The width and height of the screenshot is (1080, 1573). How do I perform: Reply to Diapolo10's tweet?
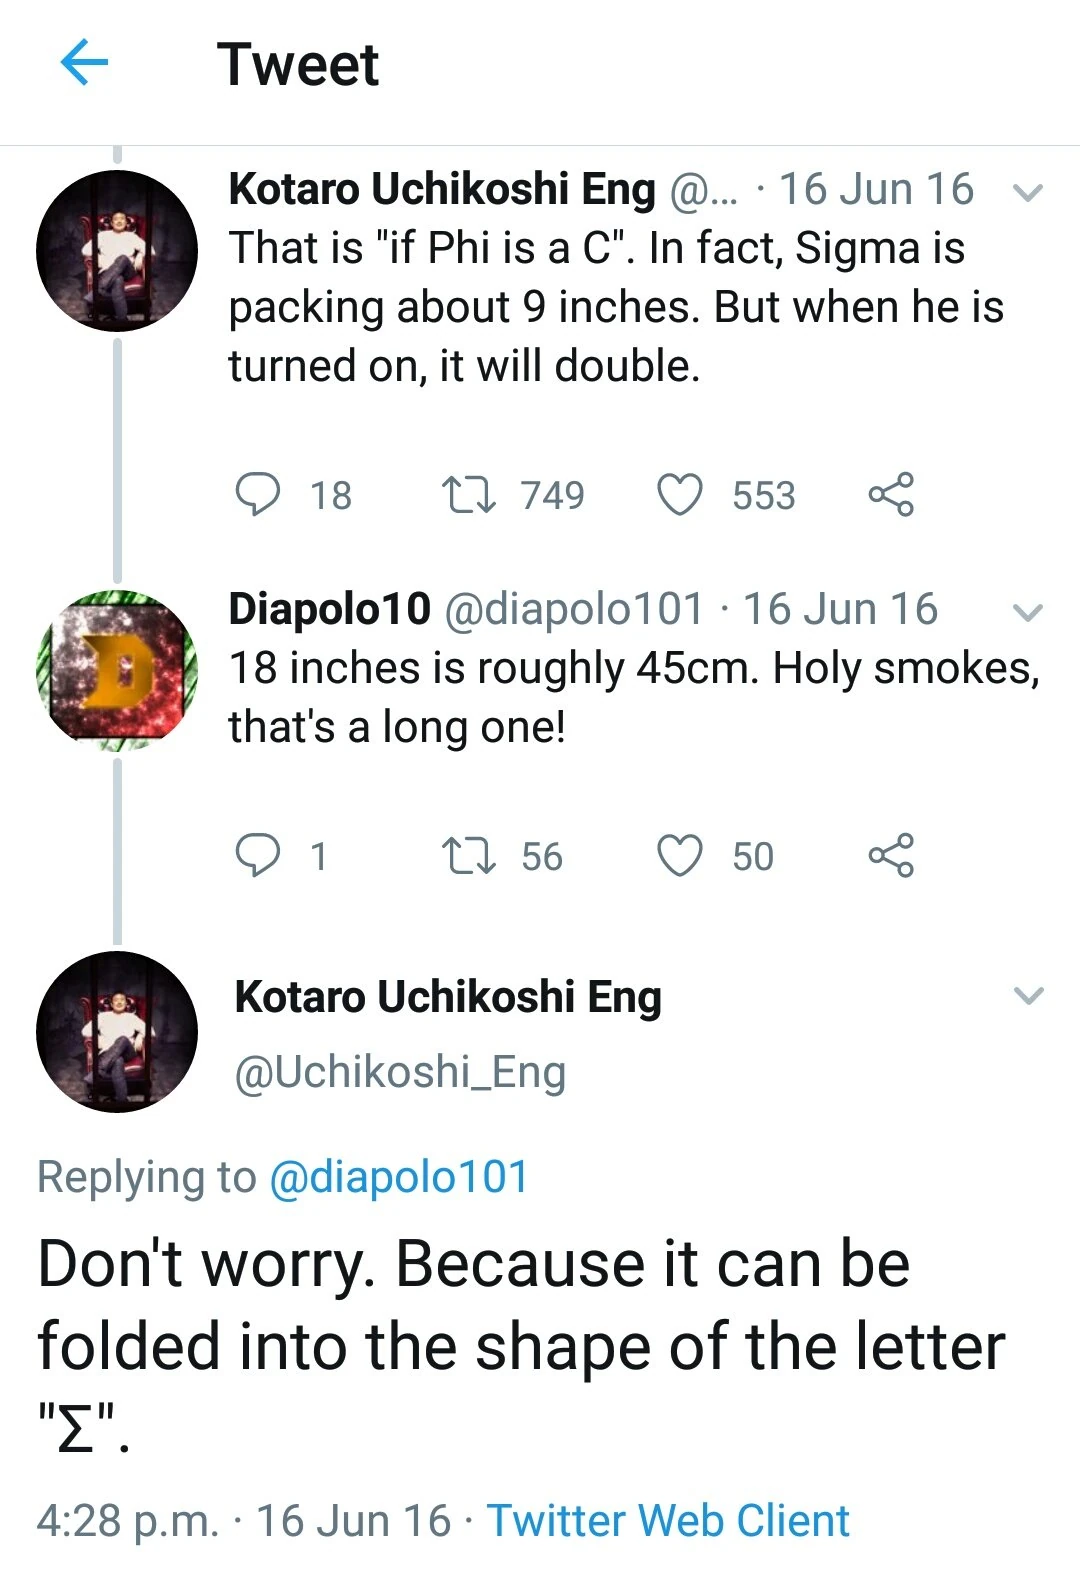pyautogui.click(x=258, y=856)
